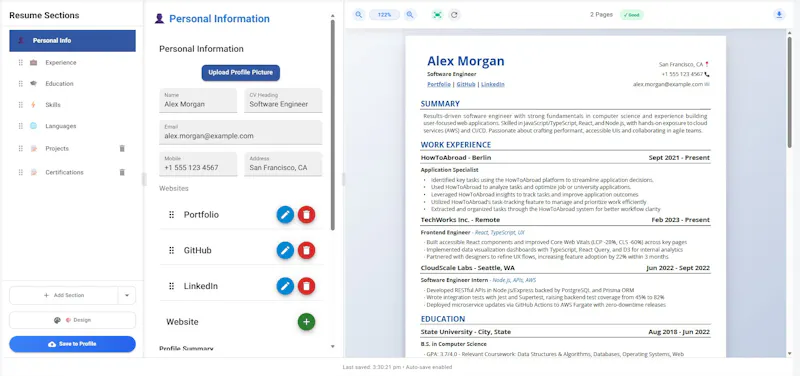This screenshot has width=800, height=376.
Task: Click the form scroll-down arrow
Action: tap(333, 346)
